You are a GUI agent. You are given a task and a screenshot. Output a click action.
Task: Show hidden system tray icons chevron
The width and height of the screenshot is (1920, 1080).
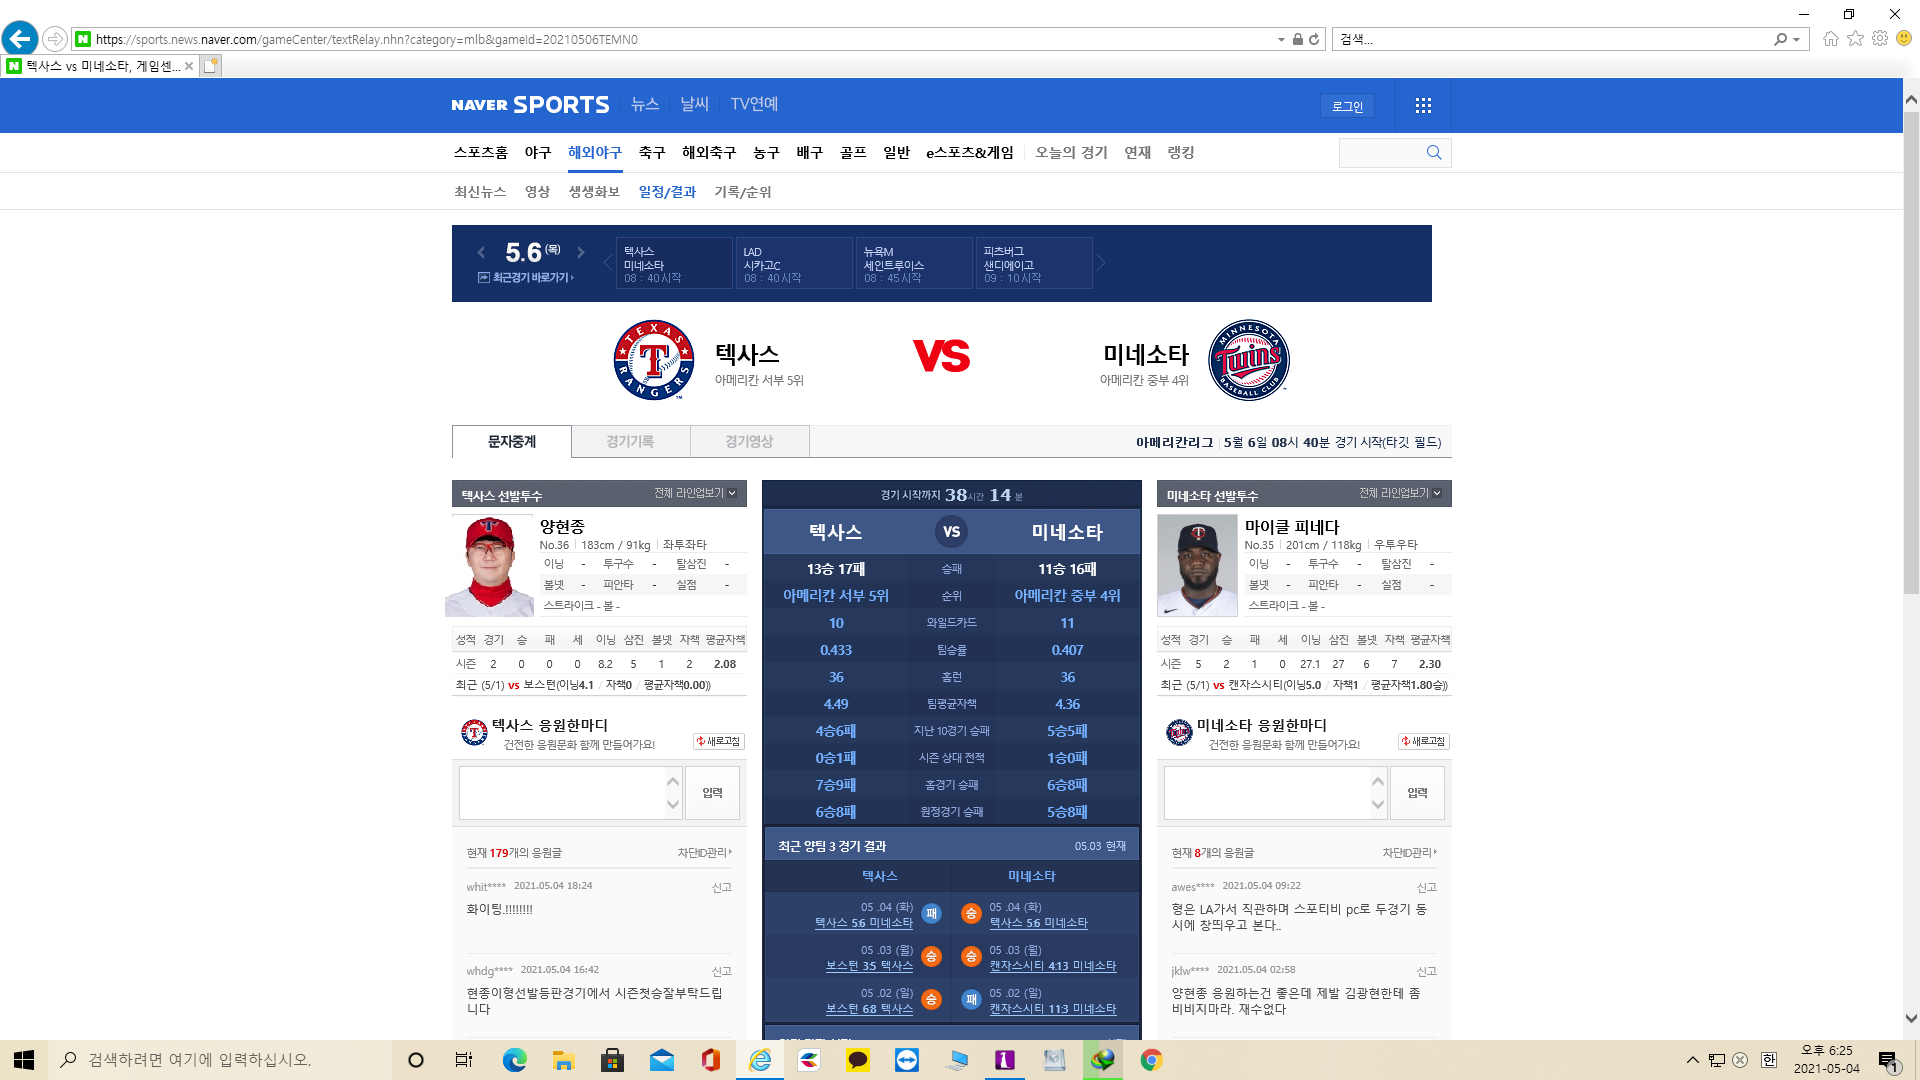click(x=1692, y=1060)
